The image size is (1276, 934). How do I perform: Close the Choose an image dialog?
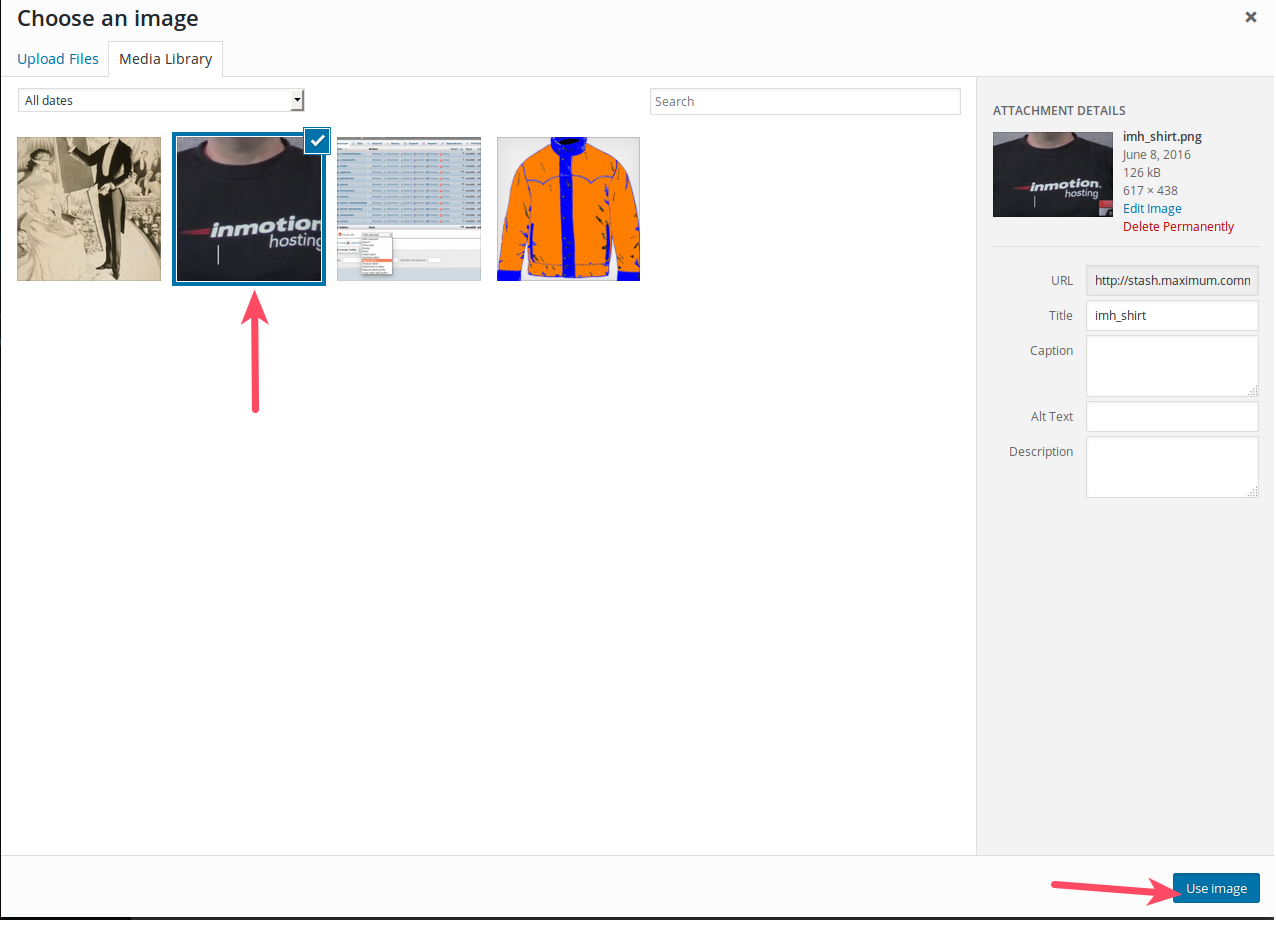point(1250,17)
